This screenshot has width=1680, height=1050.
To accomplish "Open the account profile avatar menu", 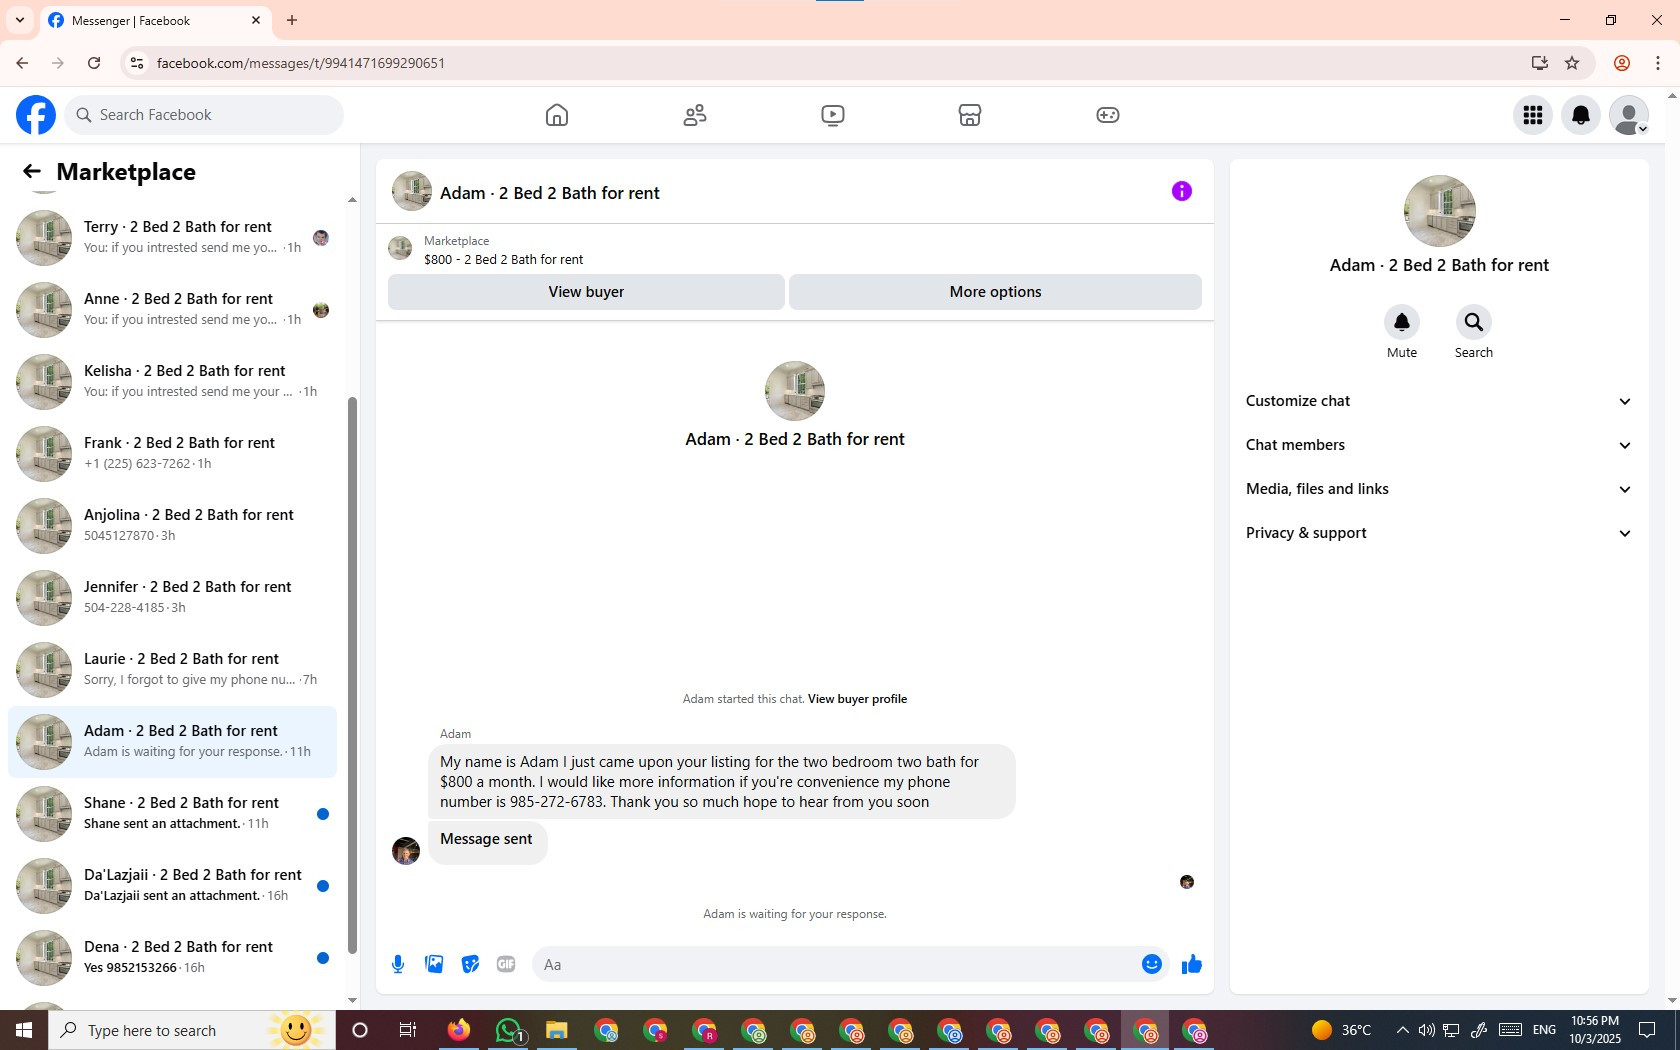I will click(1629, 115).
